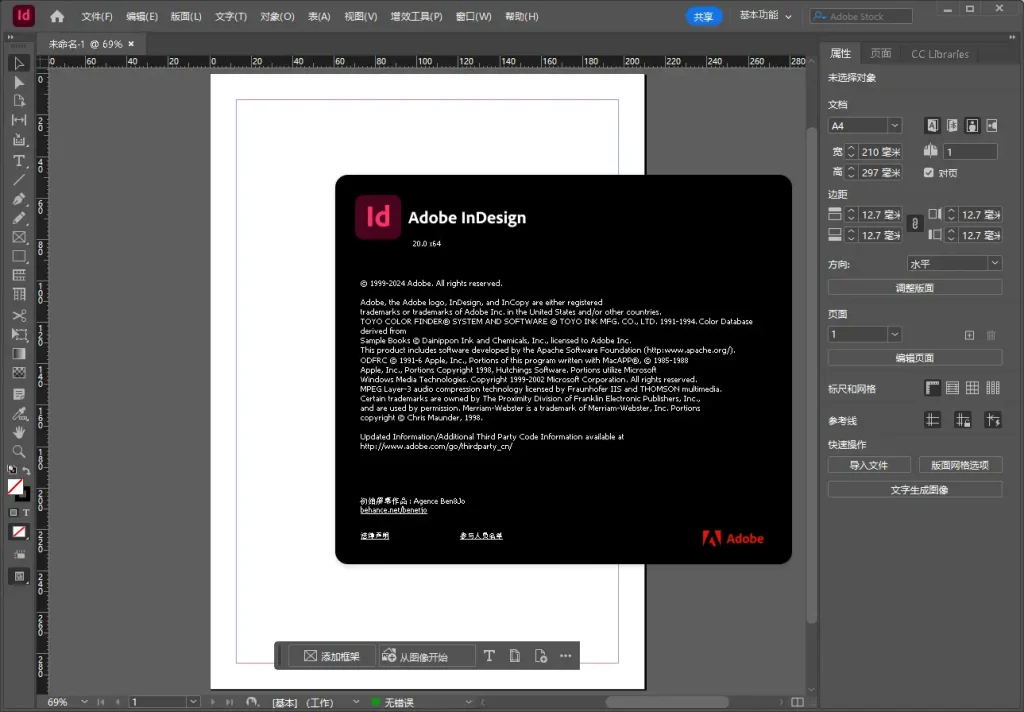This screenshot has height=712, width=1024.
Task: Select the Pen tool
Action: point(19,199)
